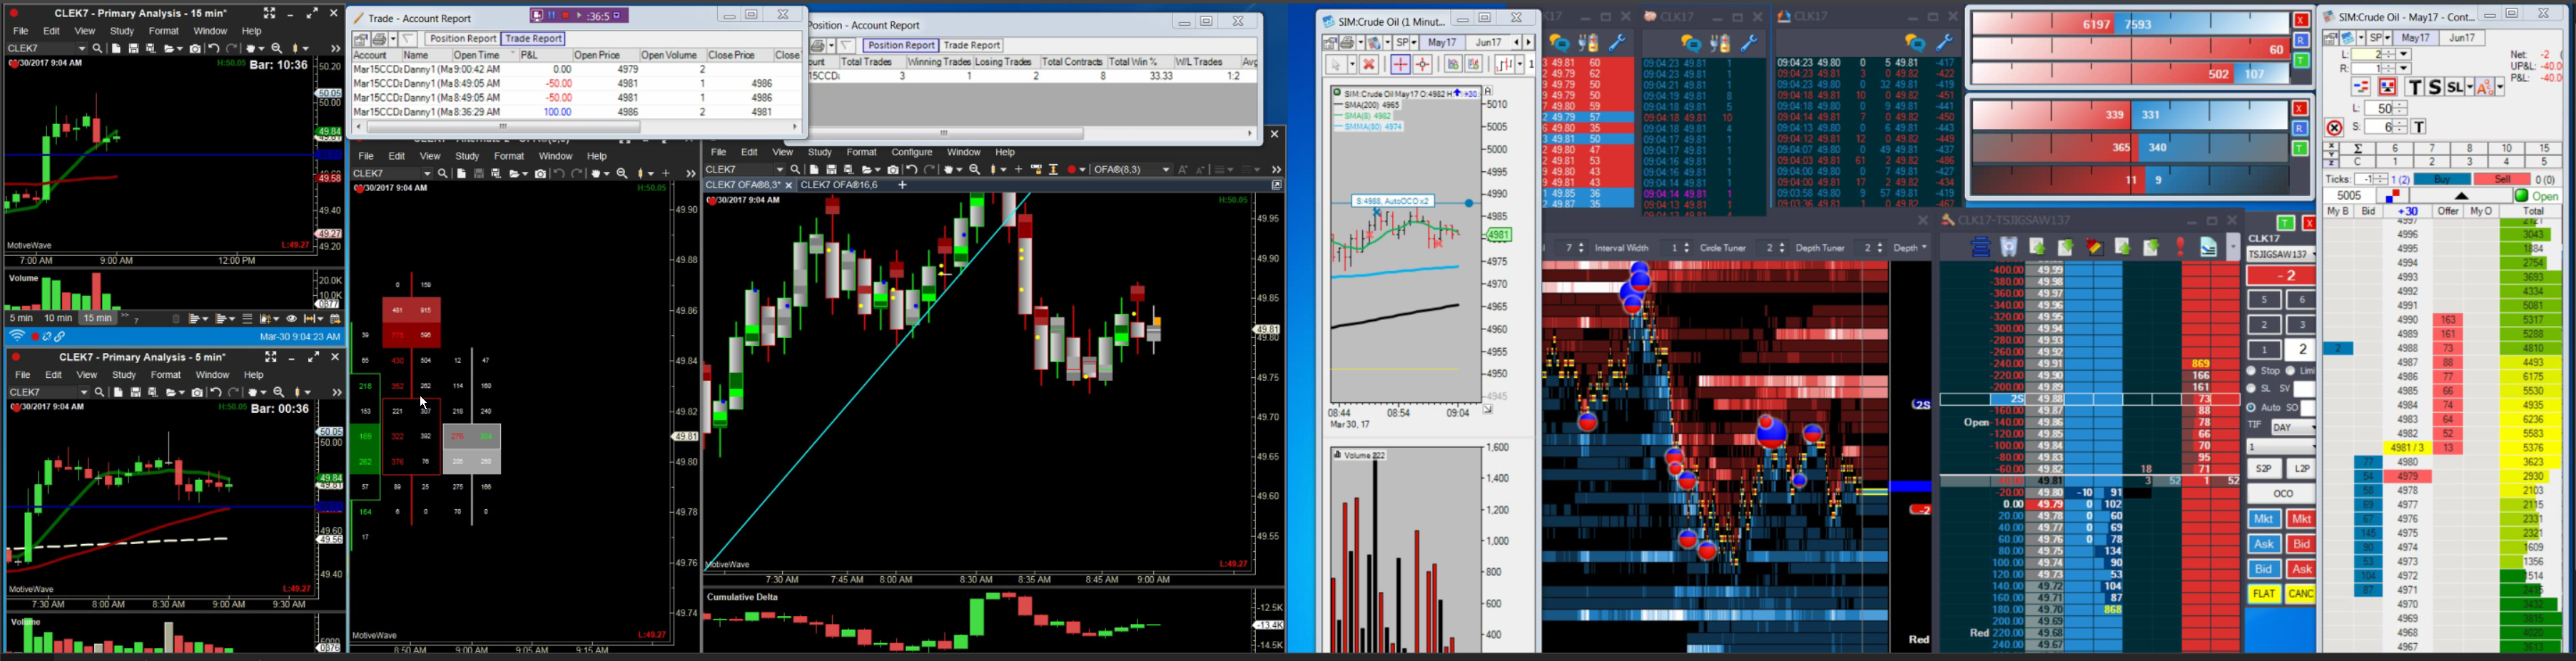This screenshot has height=661, width=2576.
Task: Click the 5005 price field in SIM DOM
Action: [x=2350, y=196]
